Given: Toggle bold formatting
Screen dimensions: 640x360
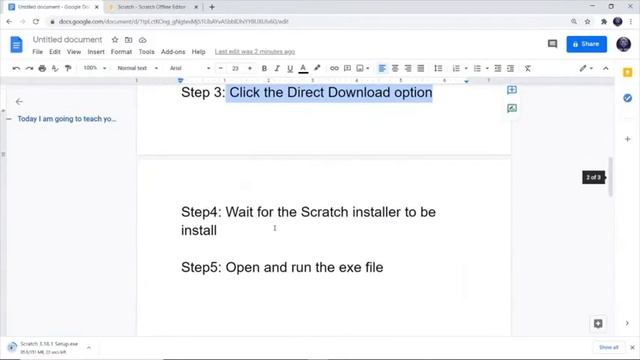Looking at the screenshot, I should click(264, 69).
